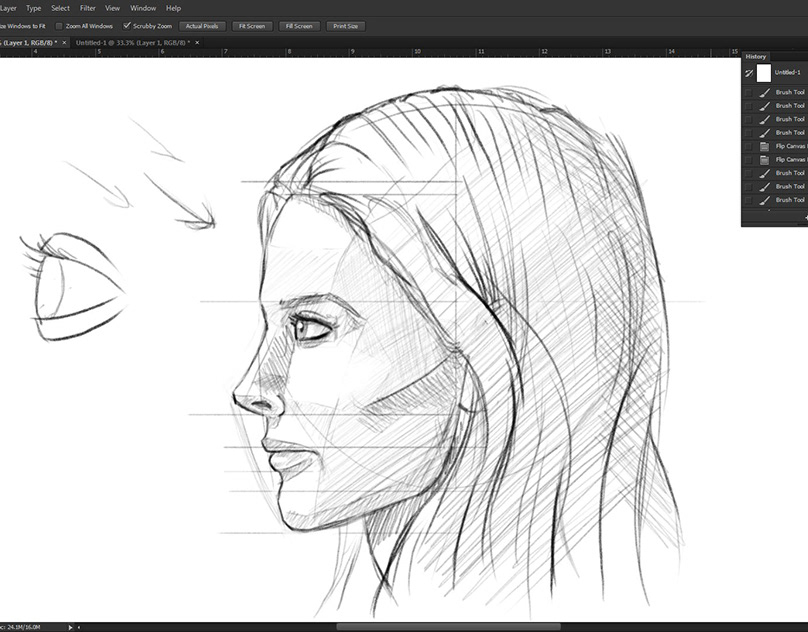Switch to the Untitled-1 @ 33.3% document tab
Image resolution: width=808 pixels, height=632 pixels.
[132, 43]
